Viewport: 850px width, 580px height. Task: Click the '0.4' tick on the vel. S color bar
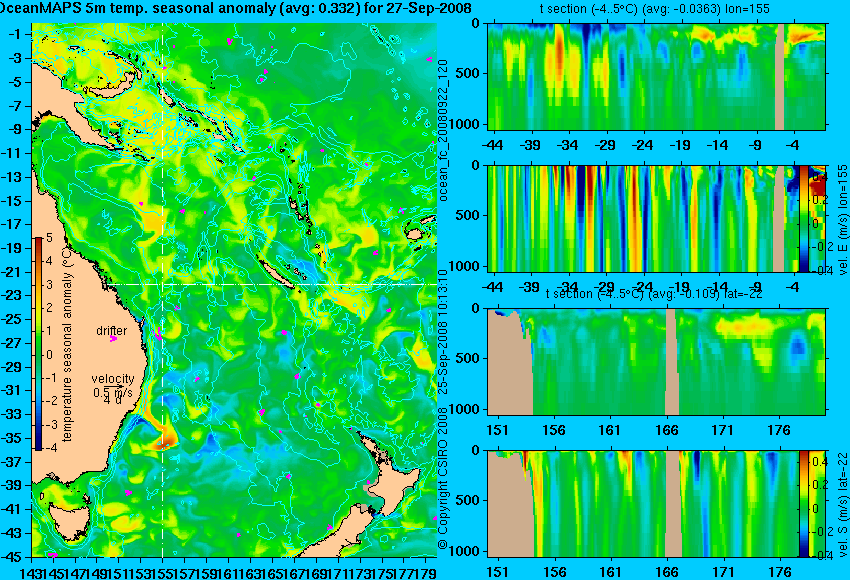[820, 462]
